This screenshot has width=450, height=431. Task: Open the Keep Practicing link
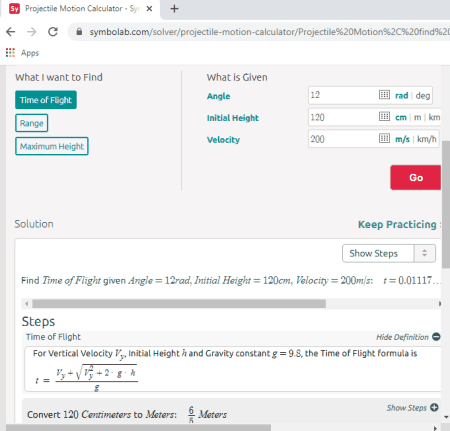pos(397,224)
